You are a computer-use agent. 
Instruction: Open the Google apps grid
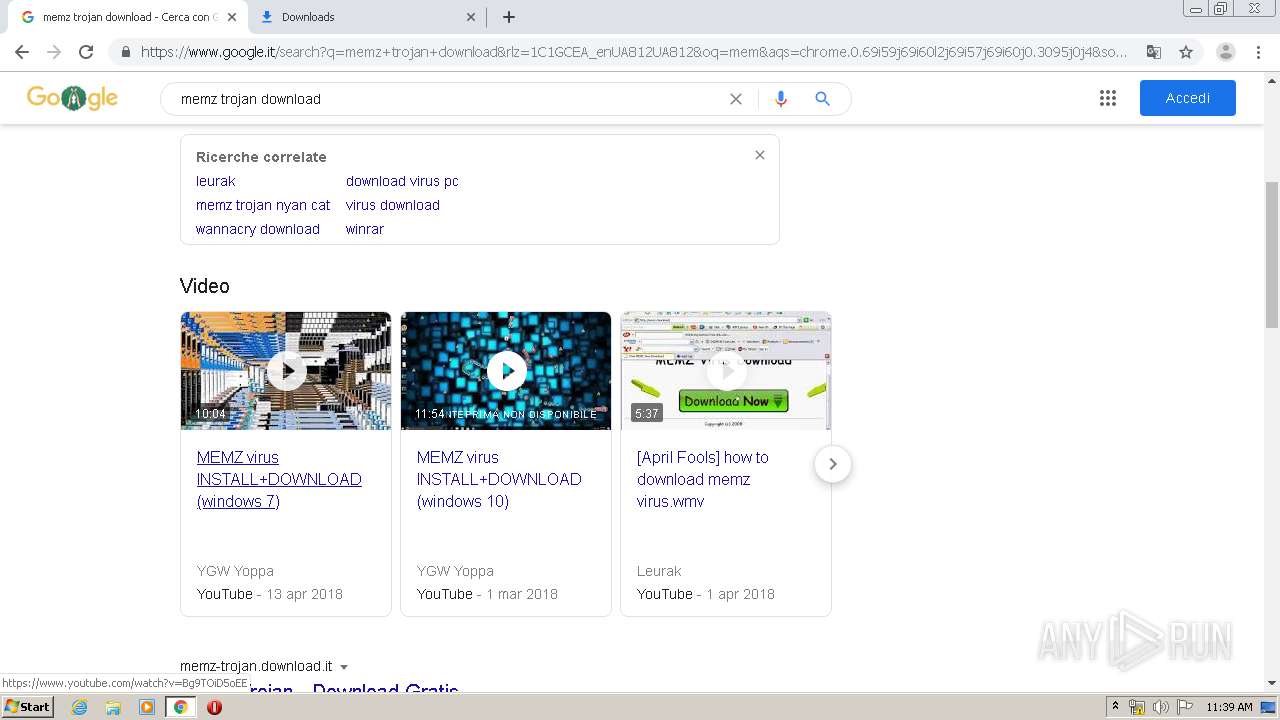[1108, 98]
